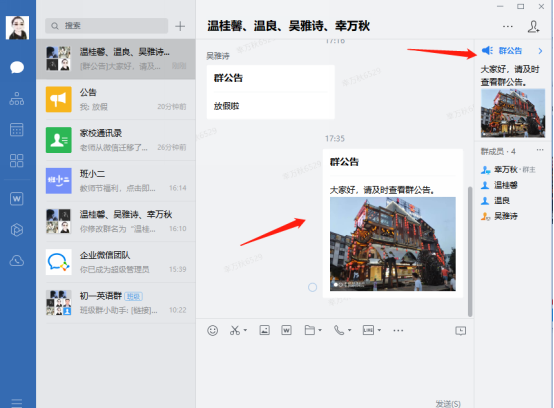Click sender name 吴雅诗 above message
The image size is (554, 408).
pos(218,56)
